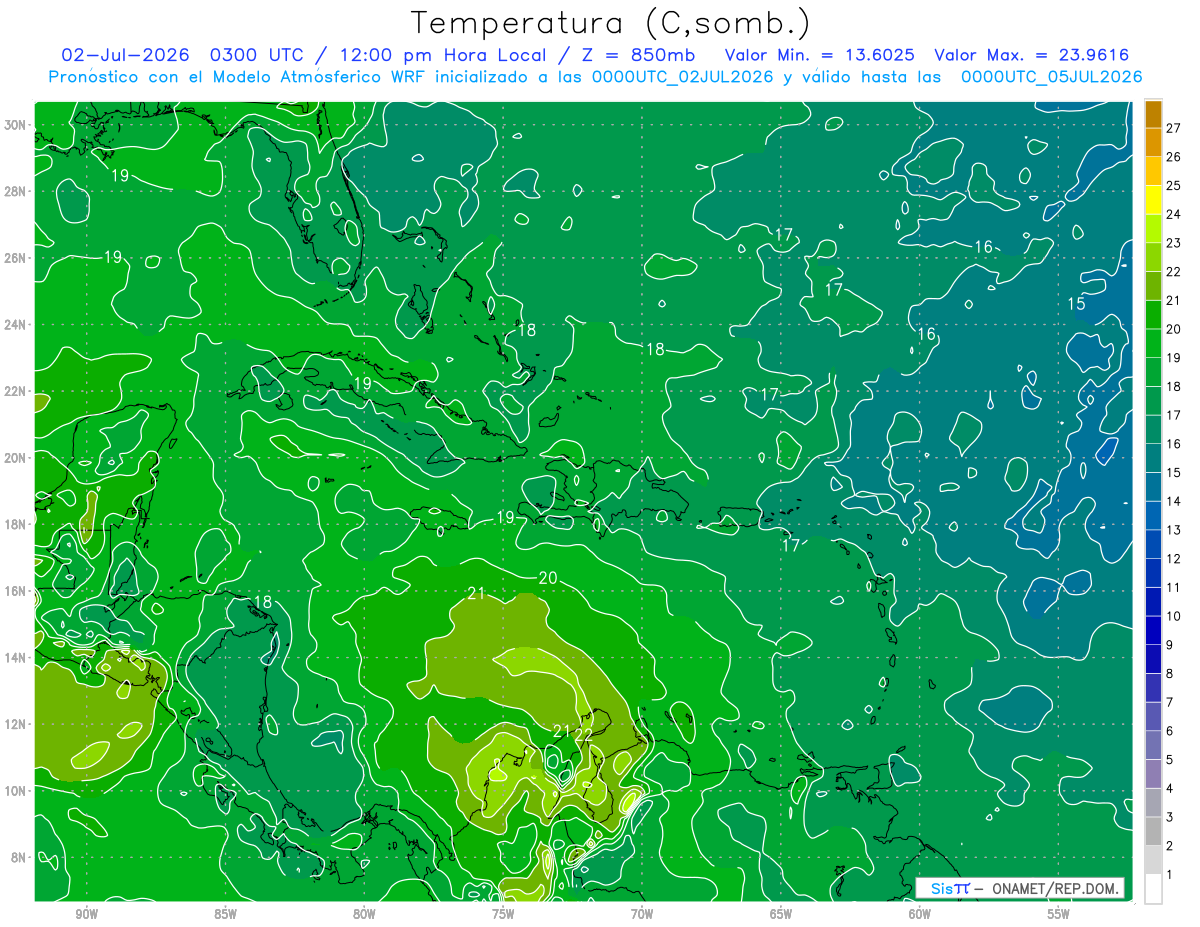Click the '70W' longitude axis label
1200x927 pixels.
pos(642,914)
